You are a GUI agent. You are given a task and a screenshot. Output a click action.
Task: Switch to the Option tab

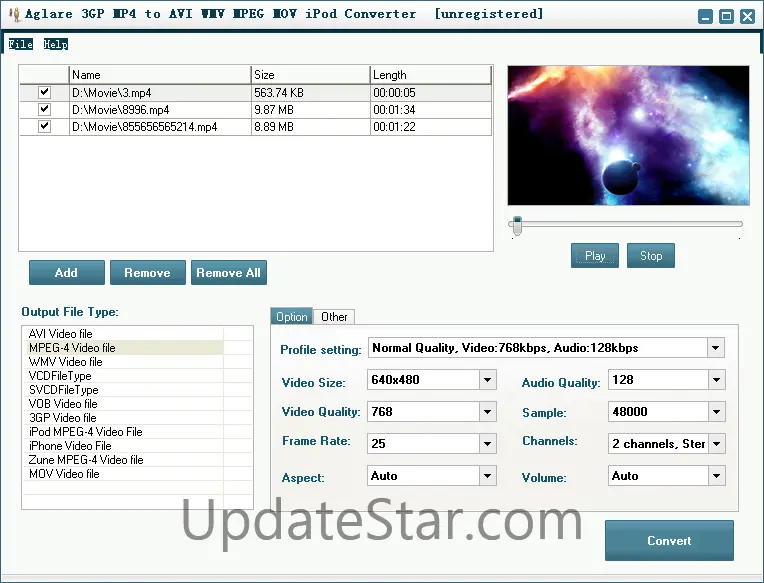coord(292,317)
